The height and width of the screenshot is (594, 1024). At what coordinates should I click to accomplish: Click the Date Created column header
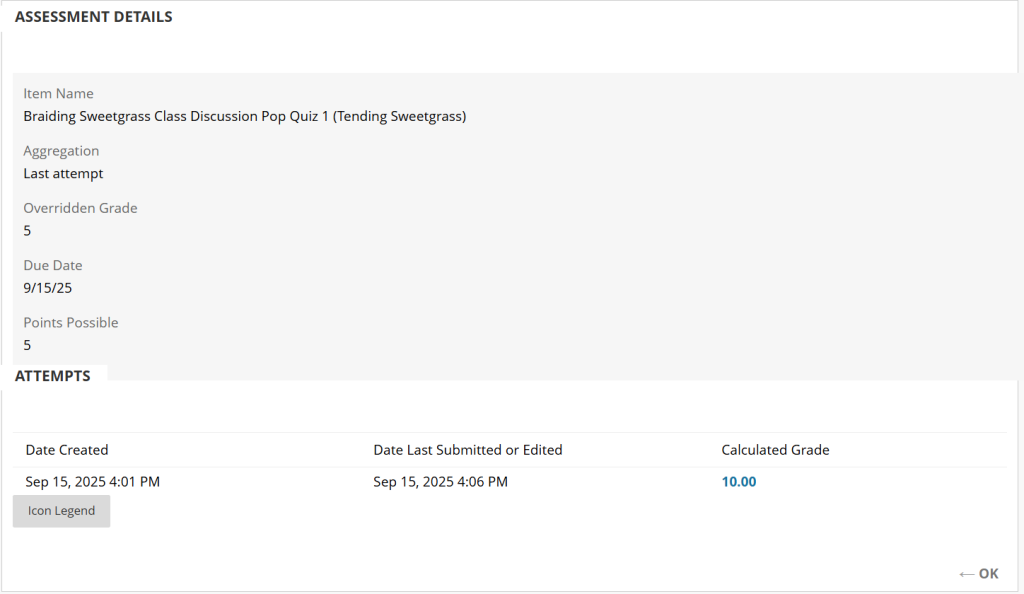tap(67, 450)
